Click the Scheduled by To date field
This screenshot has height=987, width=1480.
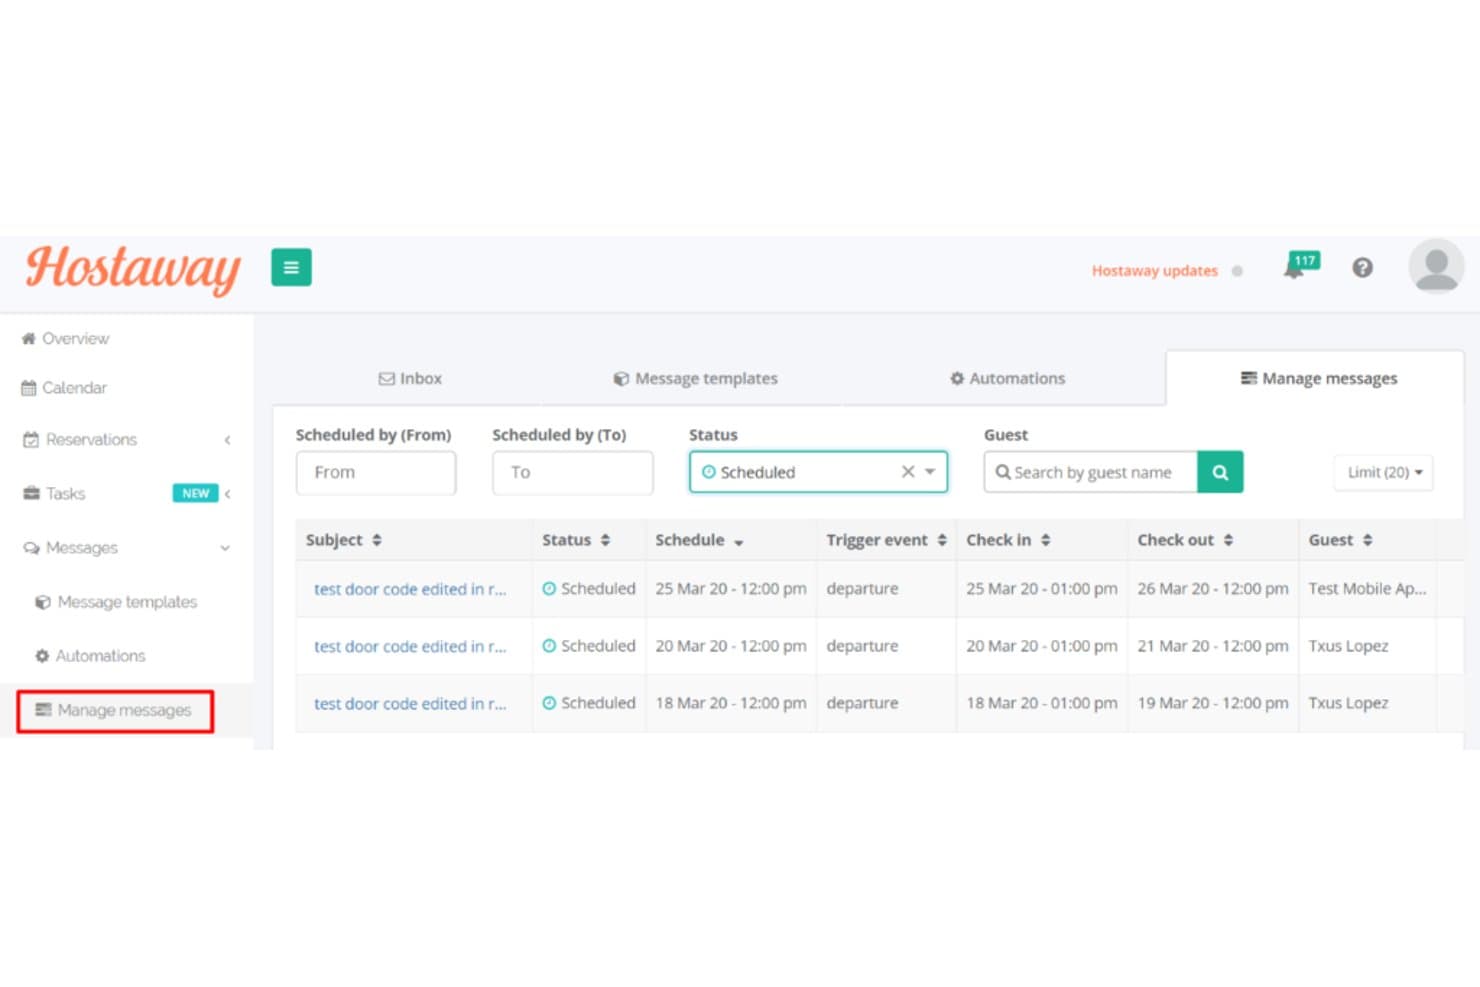click(x=572, y=472)
